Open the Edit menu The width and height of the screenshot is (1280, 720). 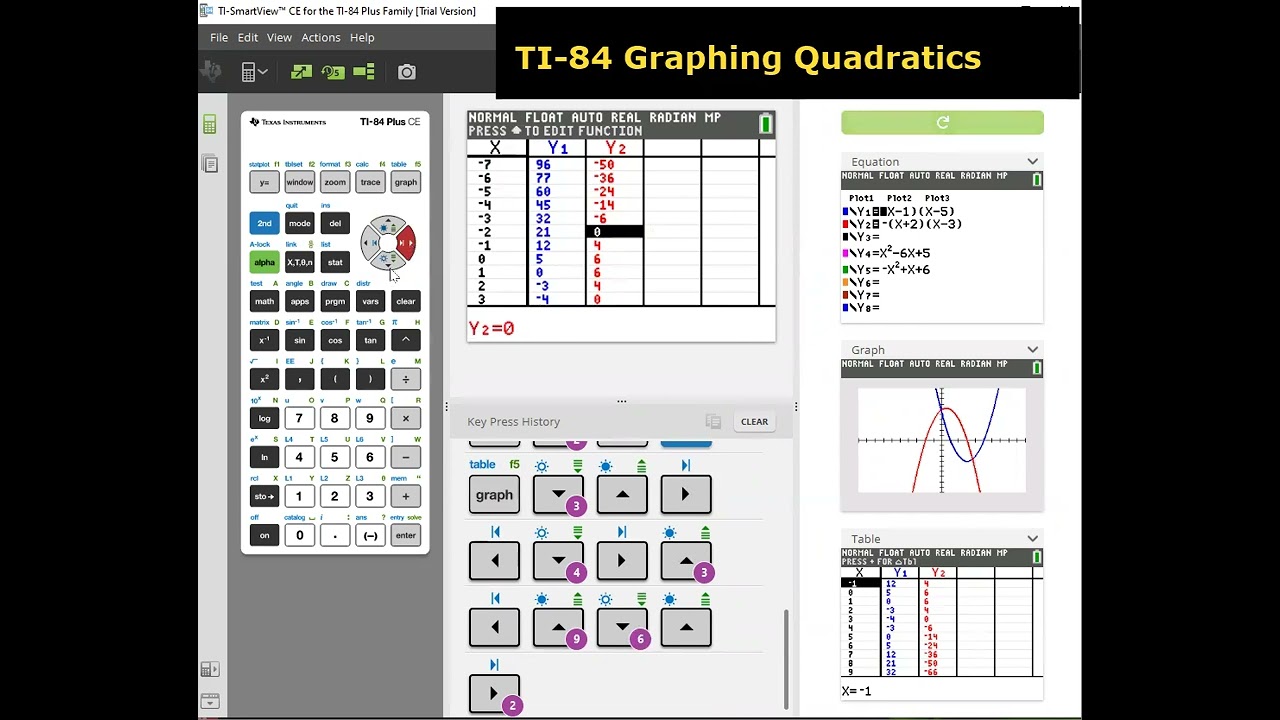click(248, 37)
